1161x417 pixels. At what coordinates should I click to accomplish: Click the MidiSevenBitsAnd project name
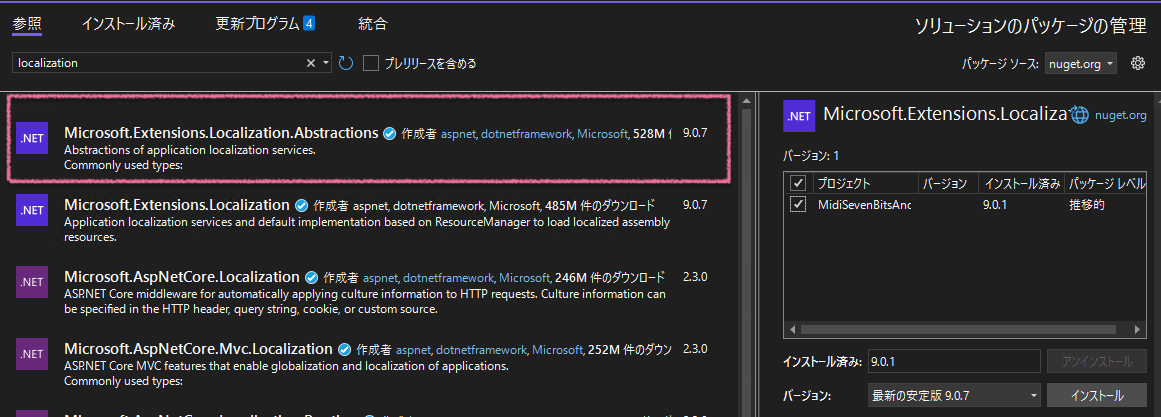point(864,205)
